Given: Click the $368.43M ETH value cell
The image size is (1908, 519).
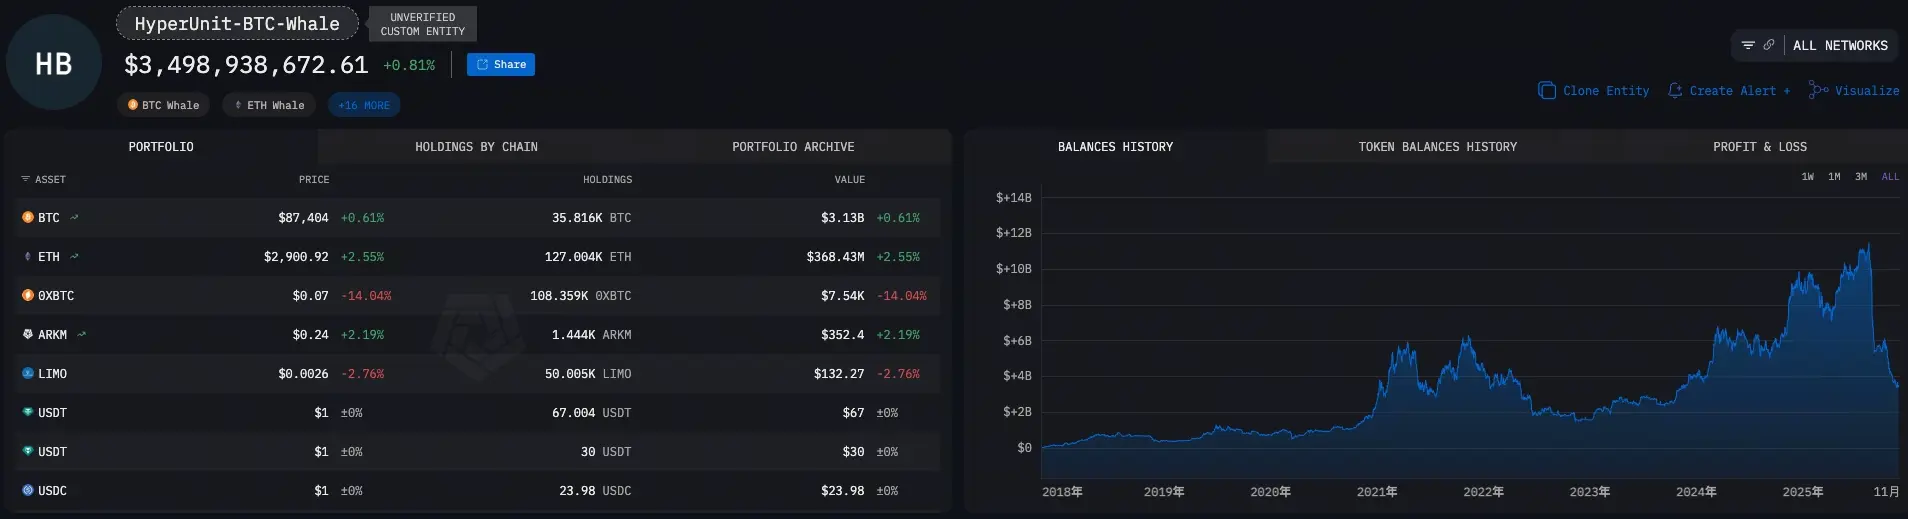Looking at the screenshot, I should 835,256.
